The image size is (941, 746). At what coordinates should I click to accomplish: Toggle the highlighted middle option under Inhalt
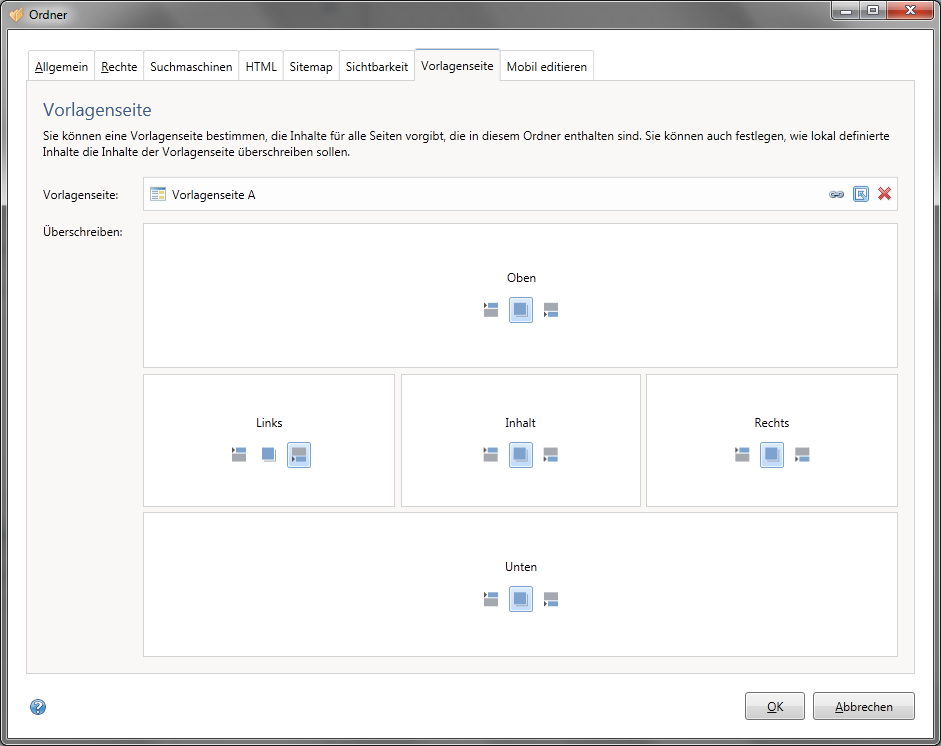(x=520, y=455)
